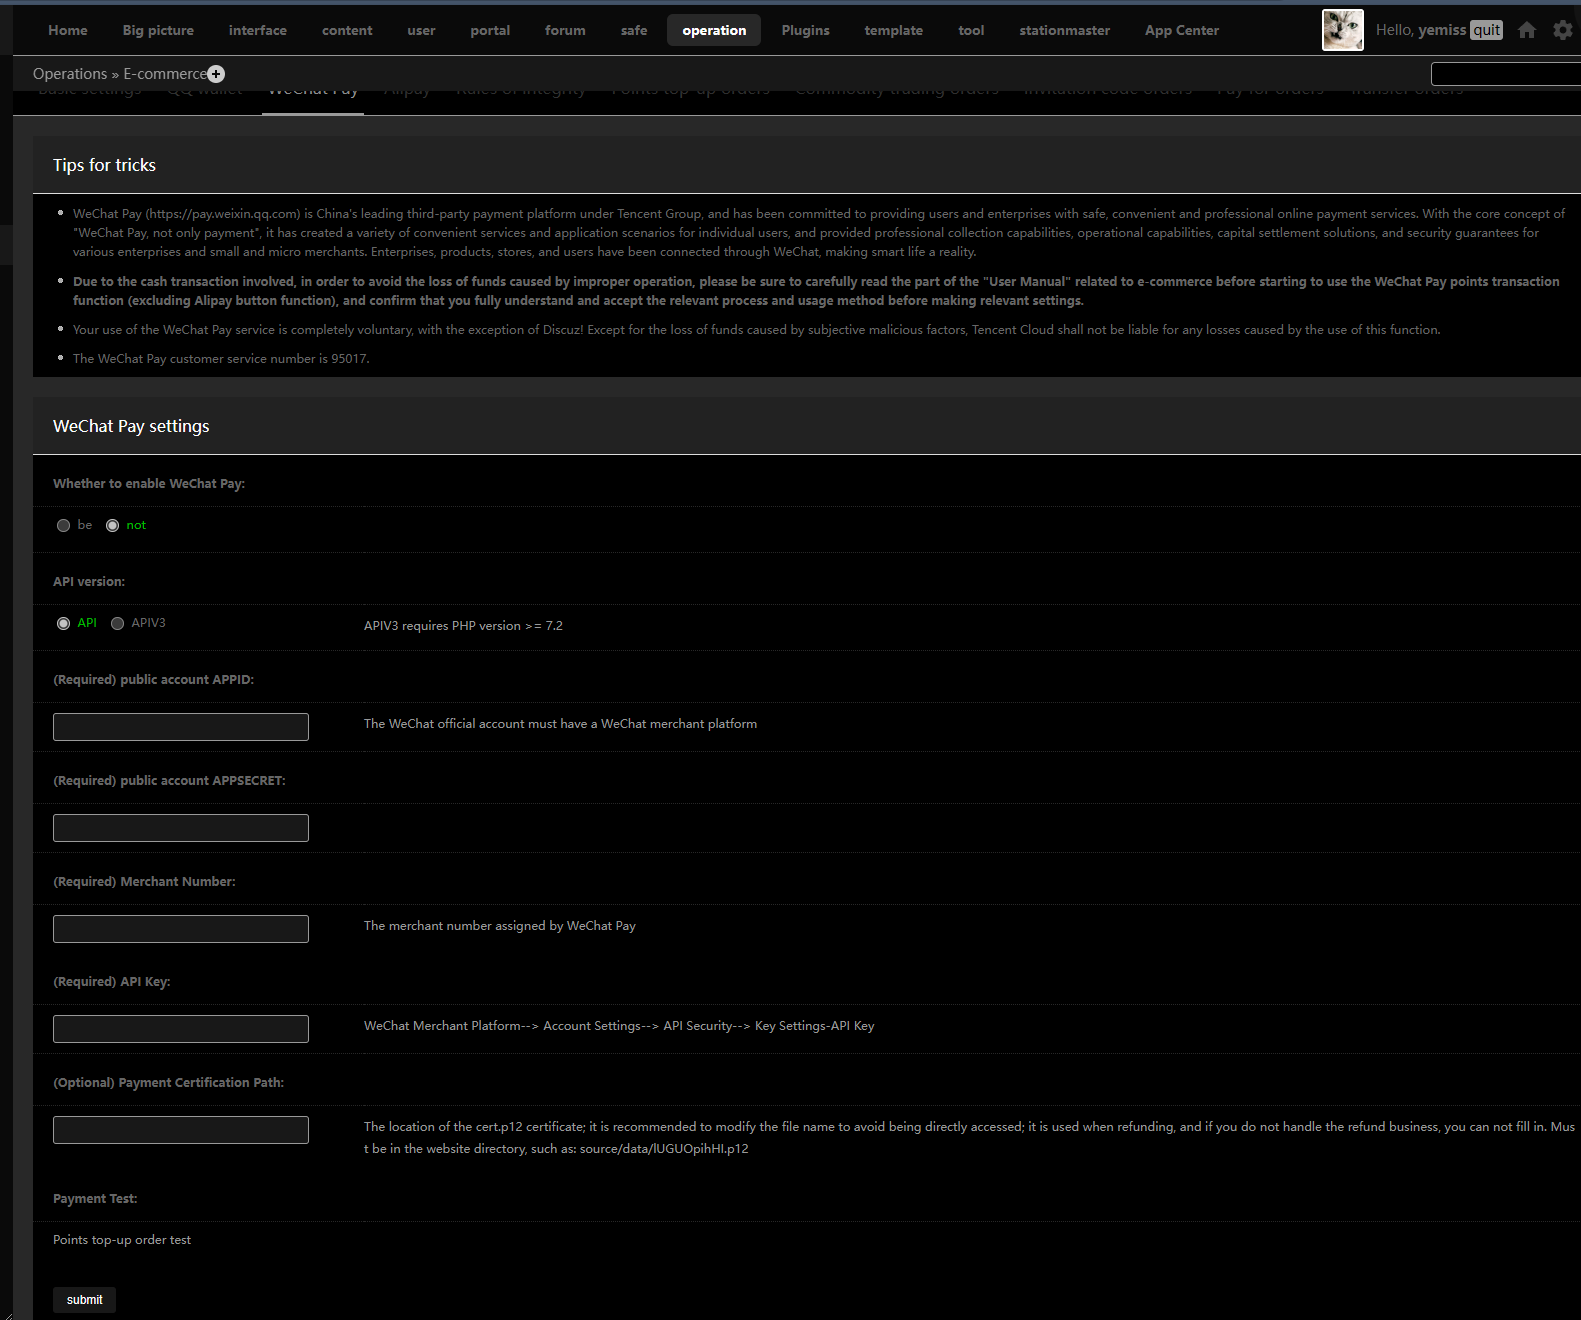This screenshot has height=1320, width=1581.
Task: Select 'not' to disable WeChat Pay
Action: point(113,526)
